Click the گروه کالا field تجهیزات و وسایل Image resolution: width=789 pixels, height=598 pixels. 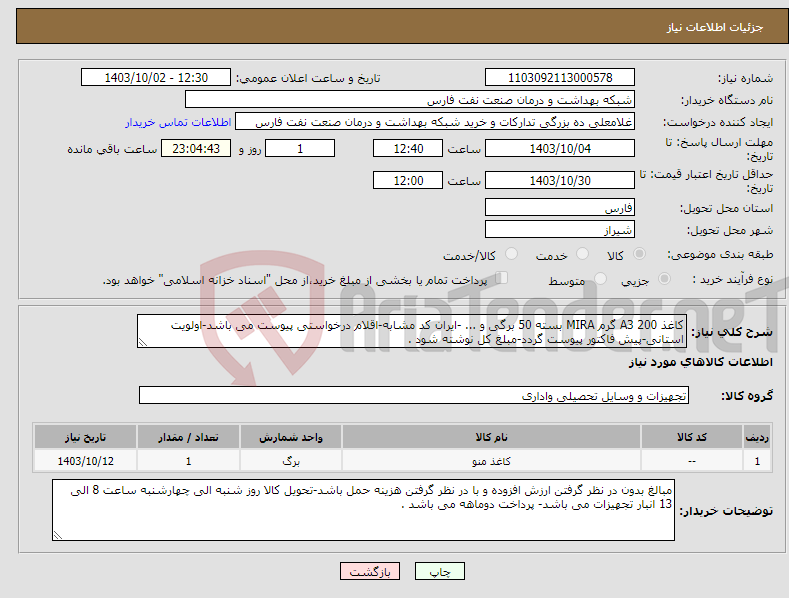click(414, 396)
